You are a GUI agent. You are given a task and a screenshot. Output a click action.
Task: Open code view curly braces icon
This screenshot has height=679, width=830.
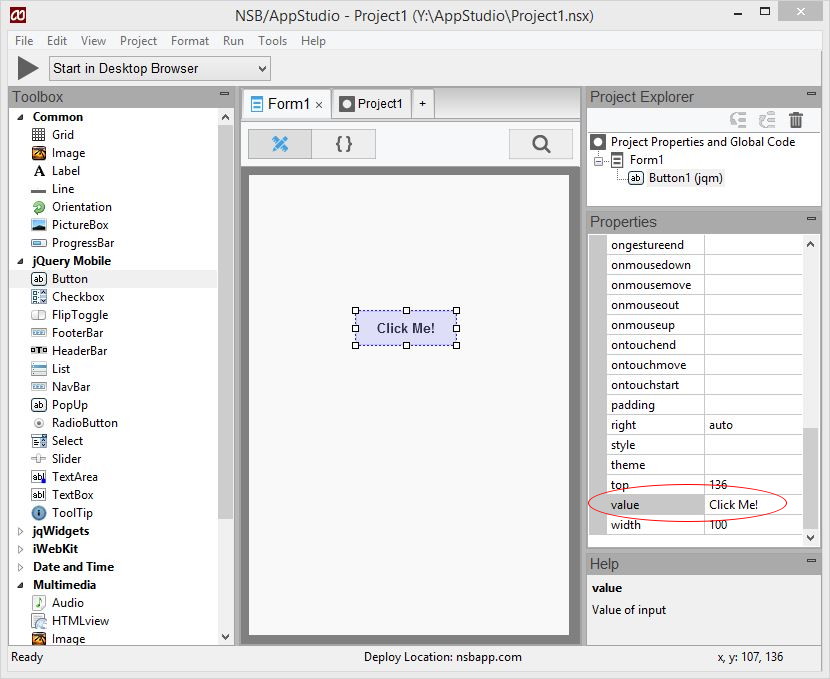pyautogui.click(x=344, y=143)
